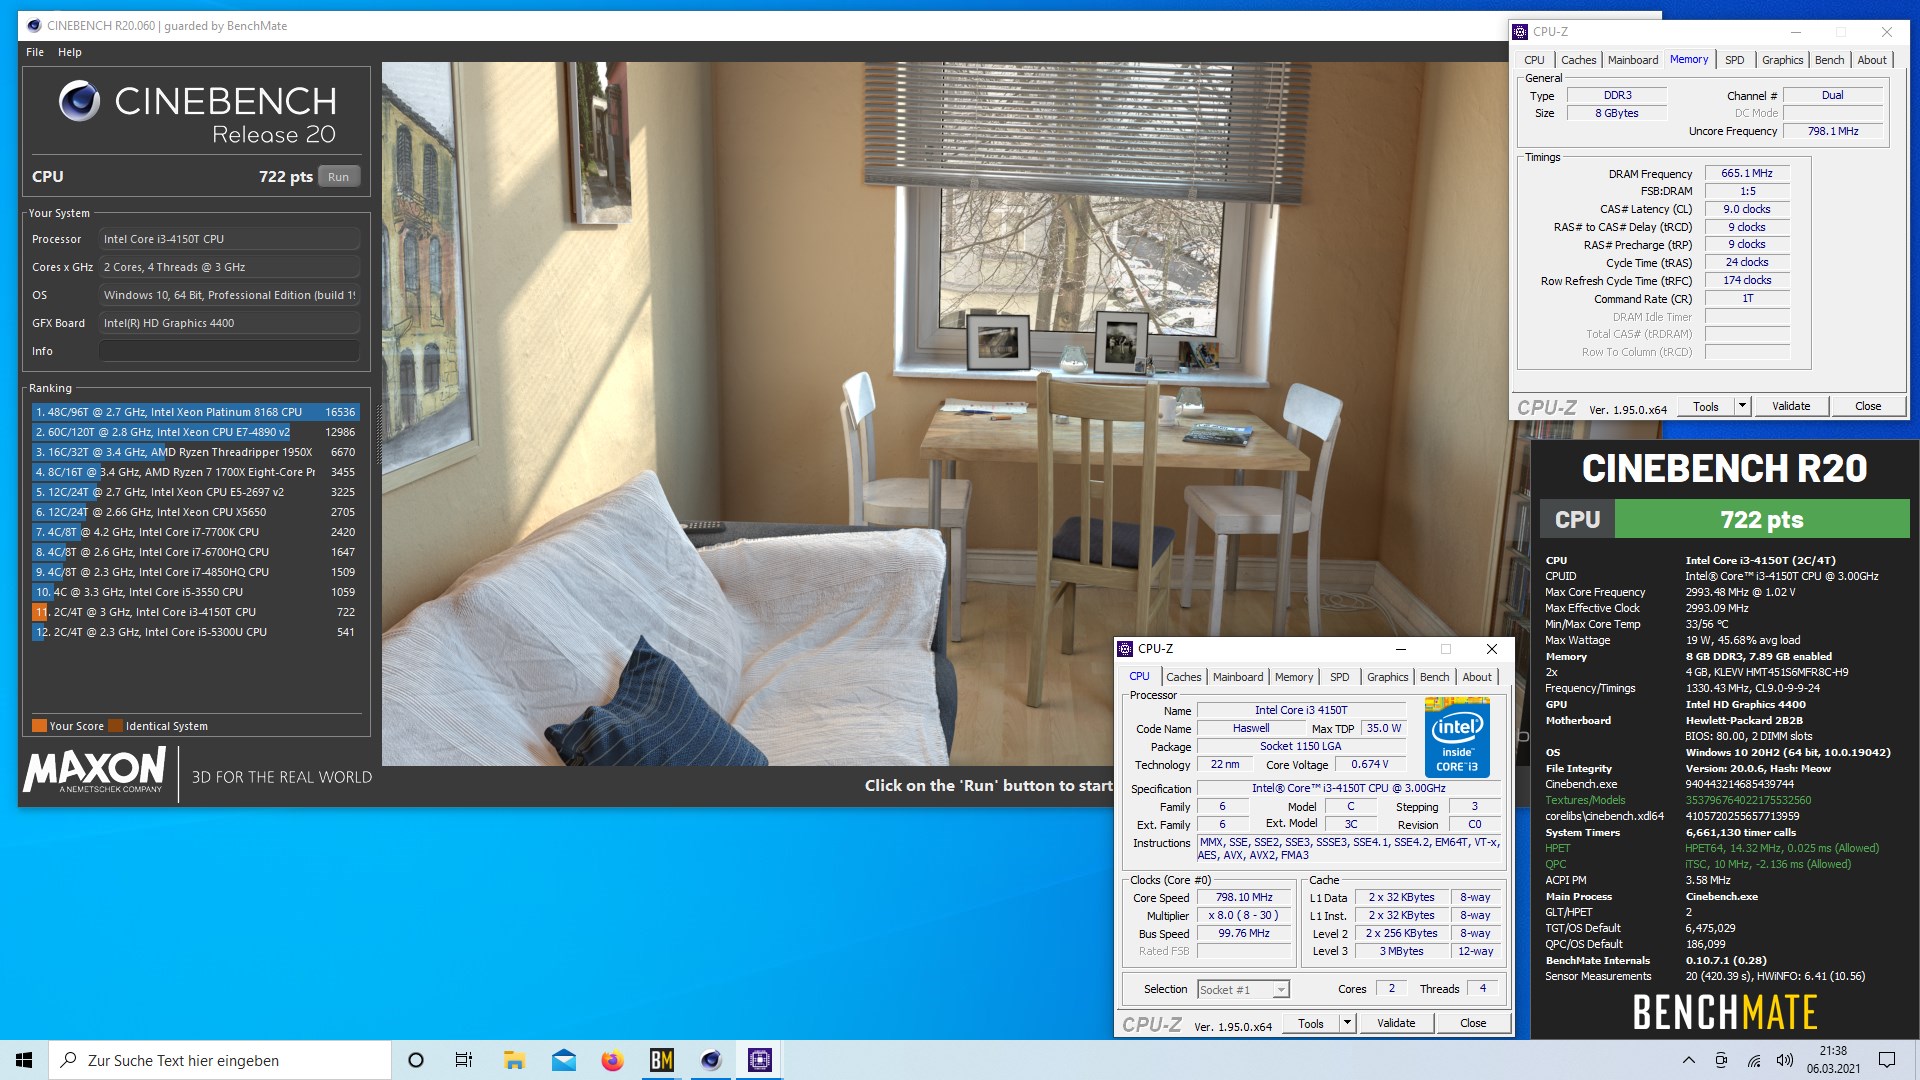Click the Maxon logo in Cinebench

coord(95,771)
